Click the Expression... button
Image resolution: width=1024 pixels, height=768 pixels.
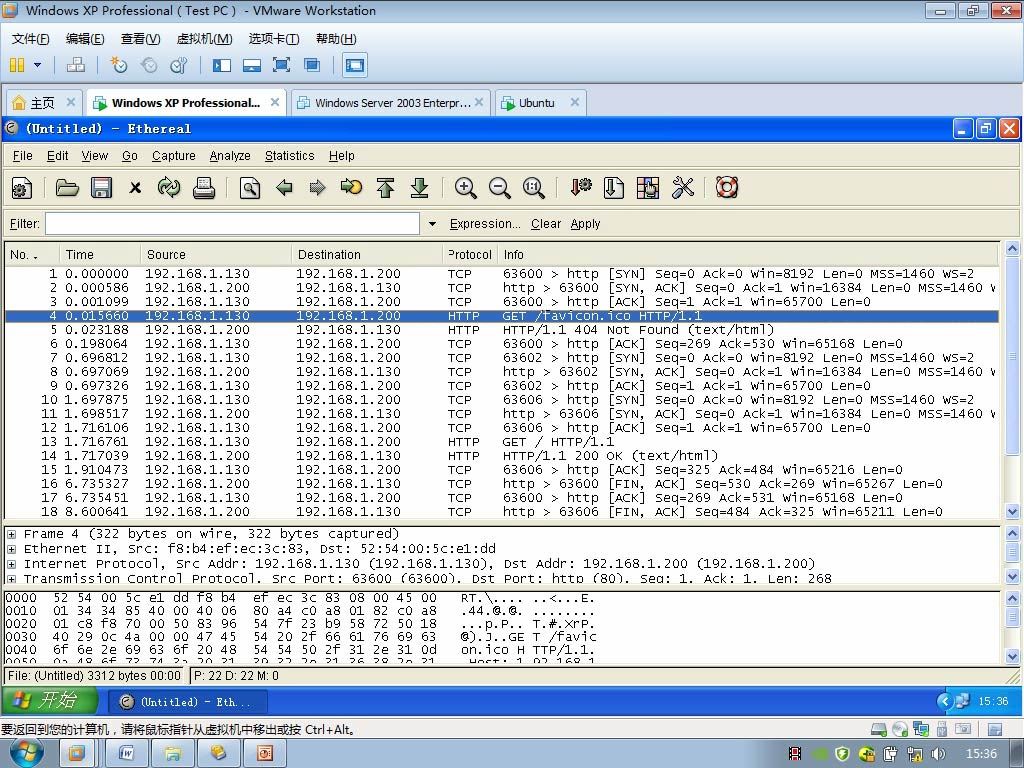pyautogui.click(x=485, y=224)
